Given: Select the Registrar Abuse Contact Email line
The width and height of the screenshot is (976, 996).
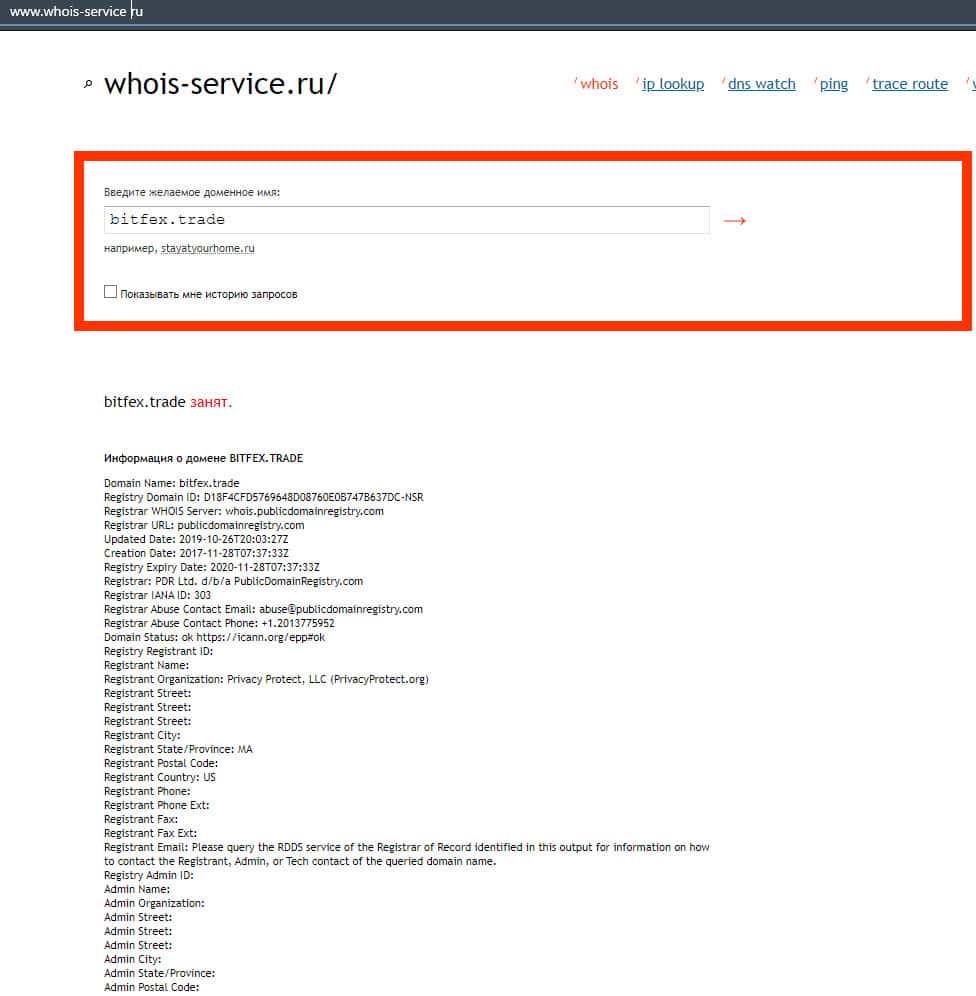Looking at the screenshot, I should pos(263,609).
